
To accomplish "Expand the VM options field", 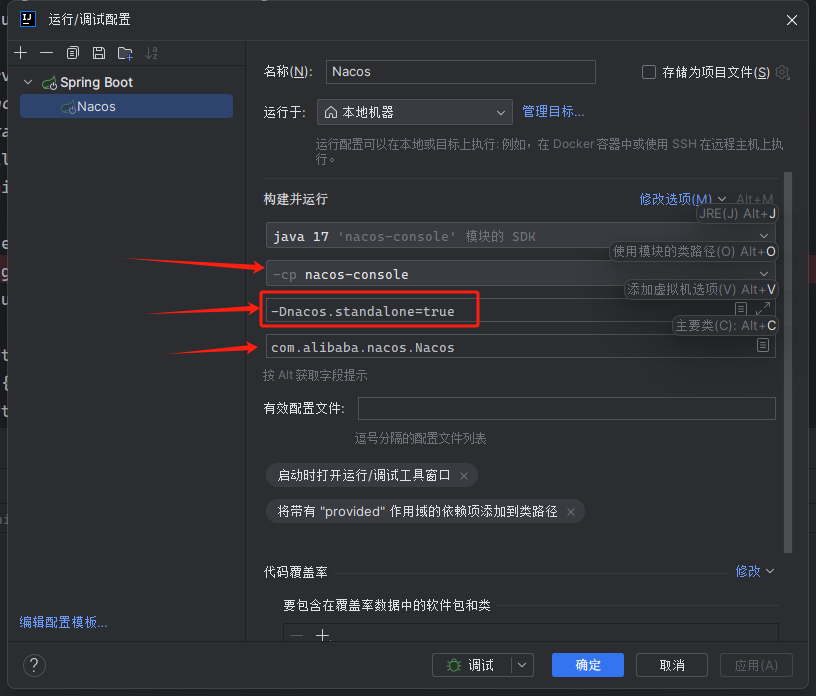I will 763,309.
